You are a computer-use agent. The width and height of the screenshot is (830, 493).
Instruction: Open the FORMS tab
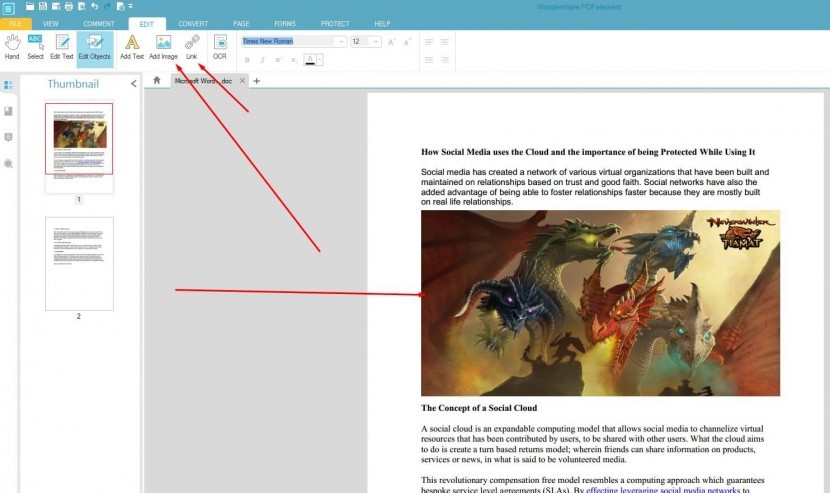click(285, 24)
